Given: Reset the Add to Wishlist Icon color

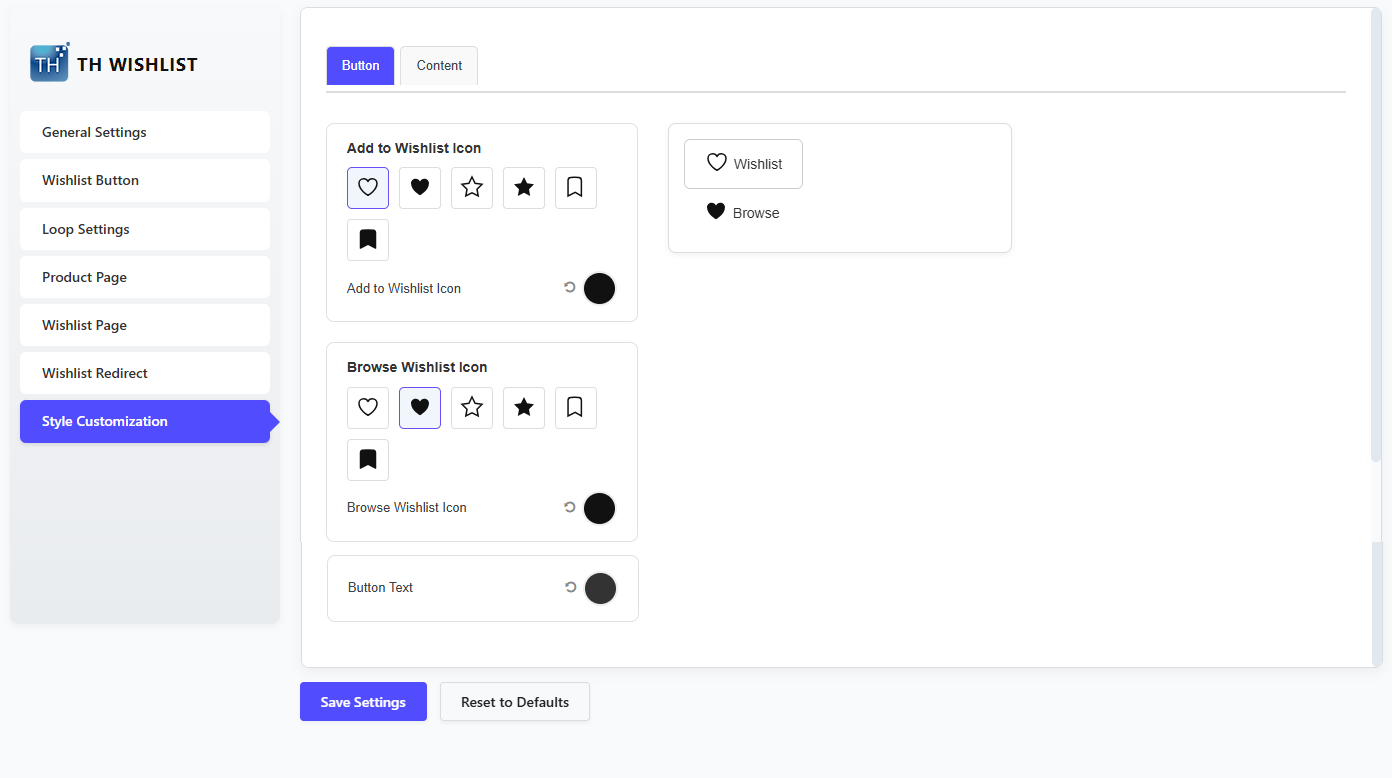Looking at the screenshot, I should coord(570,288).
